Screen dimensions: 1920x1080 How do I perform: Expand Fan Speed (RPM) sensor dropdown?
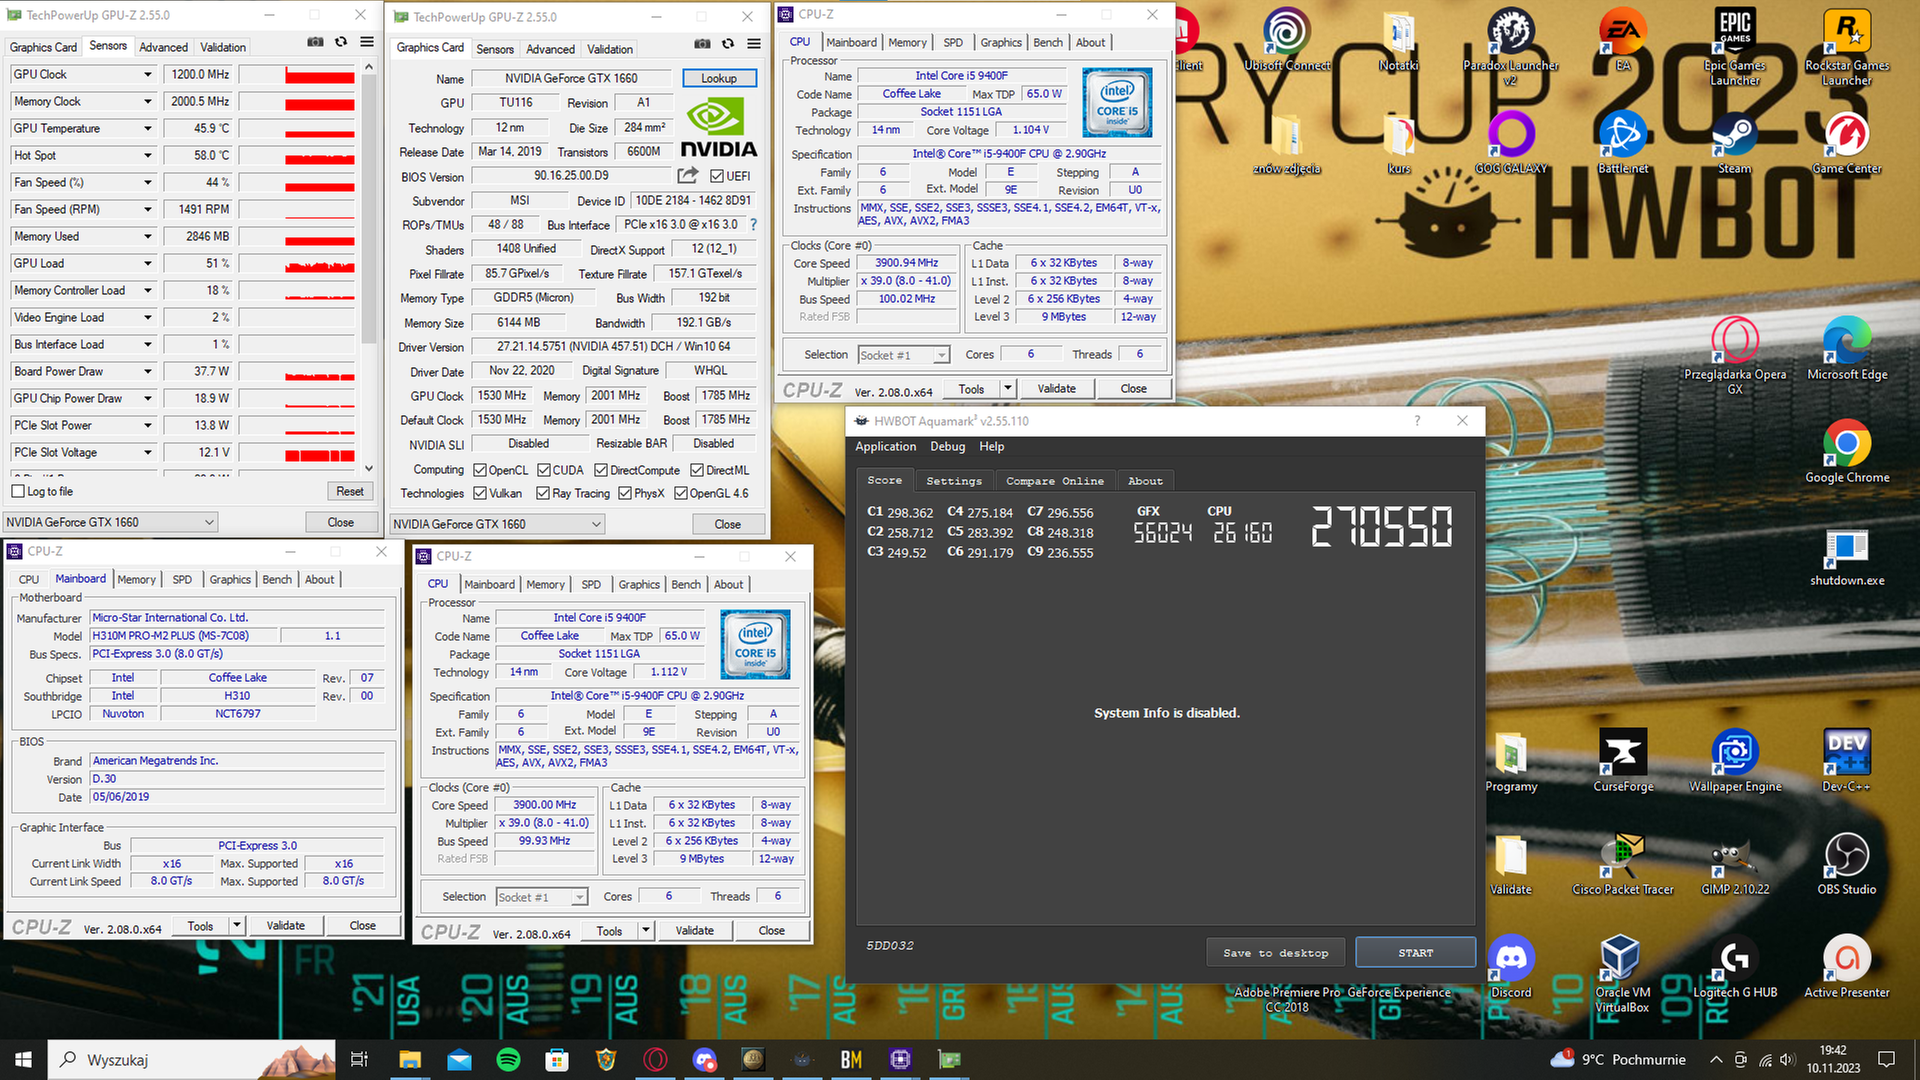coord(148,210)
